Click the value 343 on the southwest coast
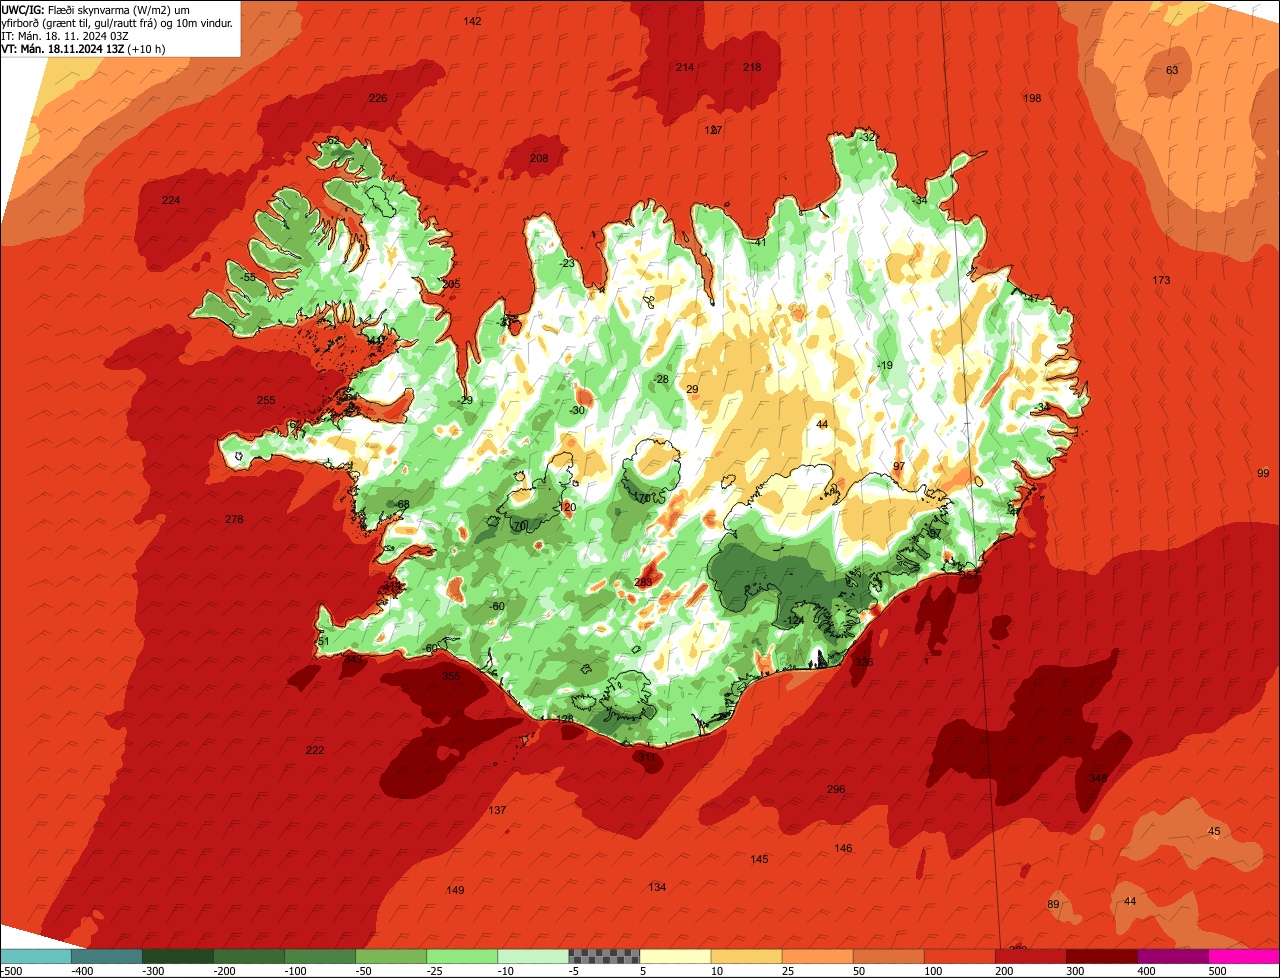Image resolution: width=1280 pixels, height=978 pixels. point(353,659)
